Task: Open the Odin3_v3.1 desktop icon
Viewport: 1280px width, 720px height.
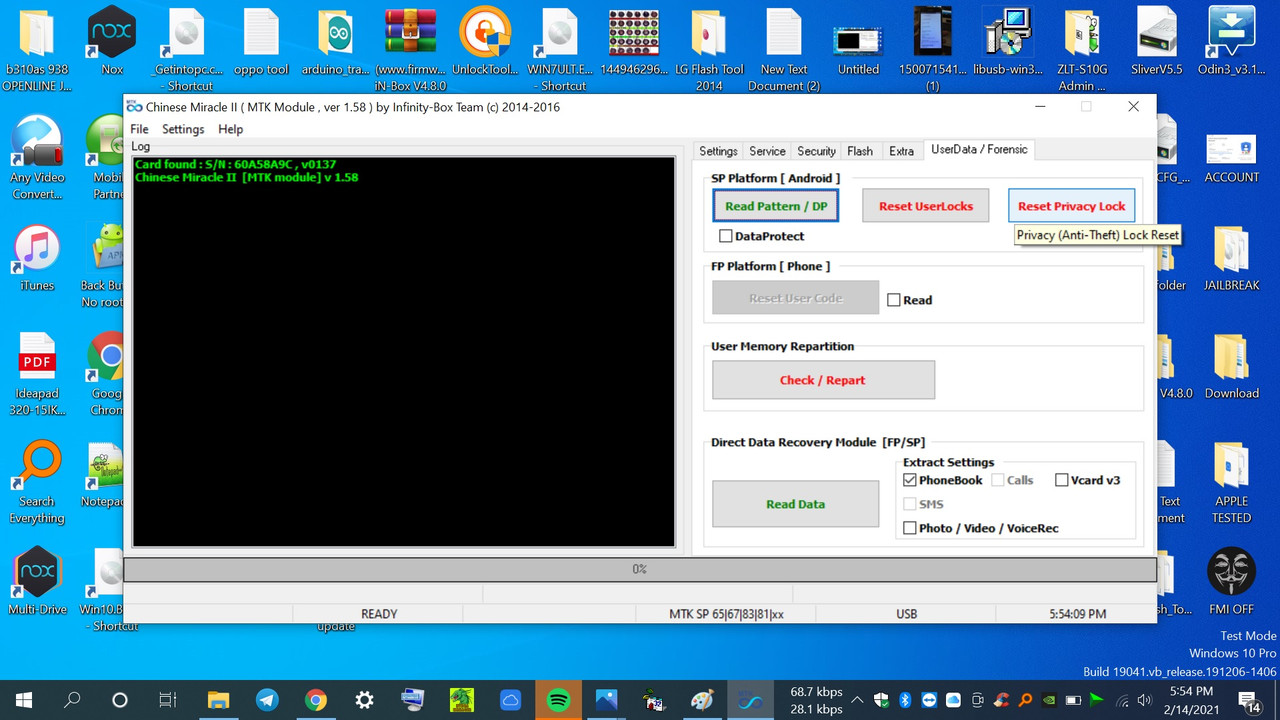Action: click(x=1232, y=40)
